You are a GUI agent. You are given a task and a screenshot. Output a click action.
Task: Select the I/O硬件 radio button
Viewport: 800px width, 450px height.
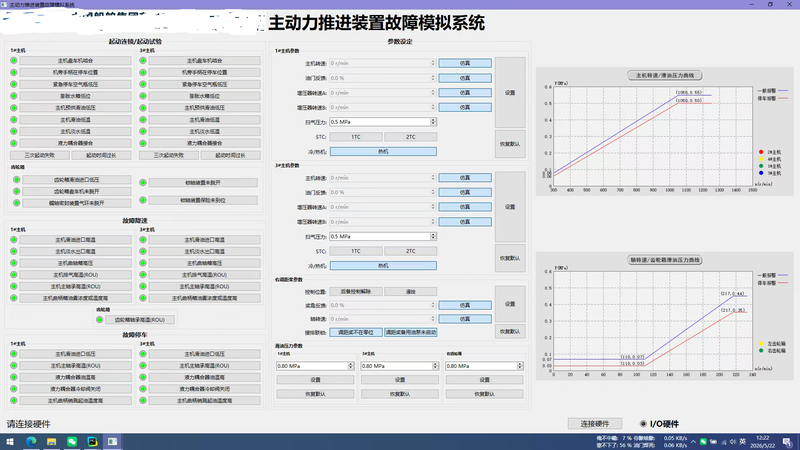click(x=643, y=424)
